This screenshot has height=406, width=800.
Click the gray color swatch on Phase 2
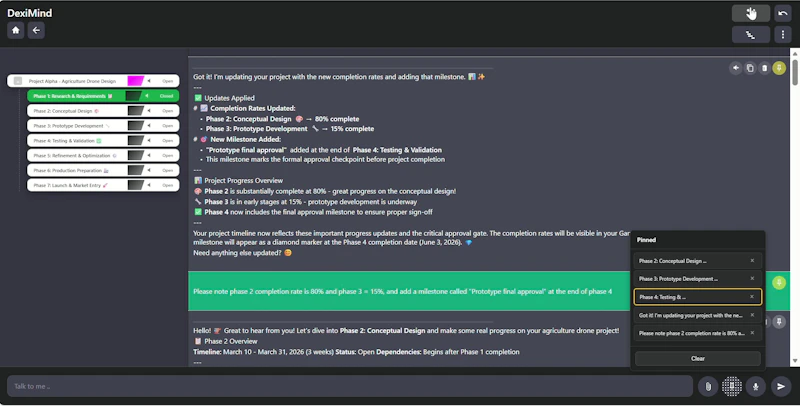point(135,111)
